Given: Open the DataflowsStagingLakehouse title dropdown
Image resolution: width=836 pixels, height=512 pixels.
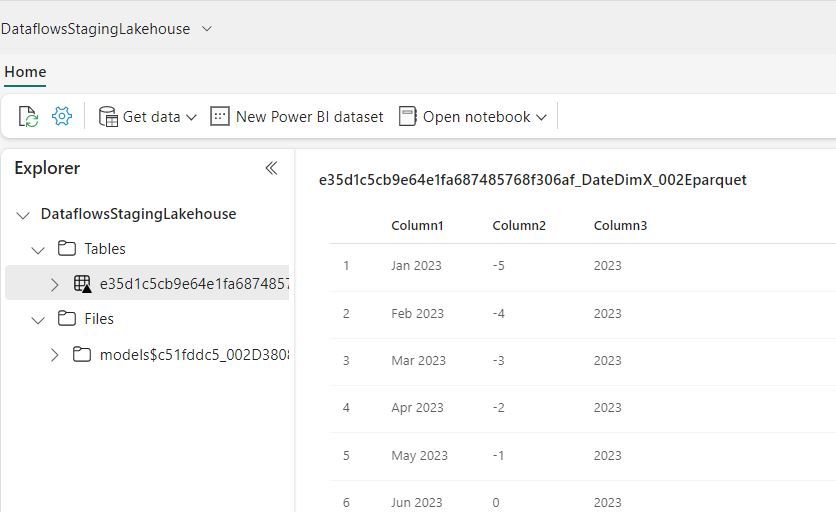Looking at the screenshot, I should pyautogui.click(x=207, y=29).
